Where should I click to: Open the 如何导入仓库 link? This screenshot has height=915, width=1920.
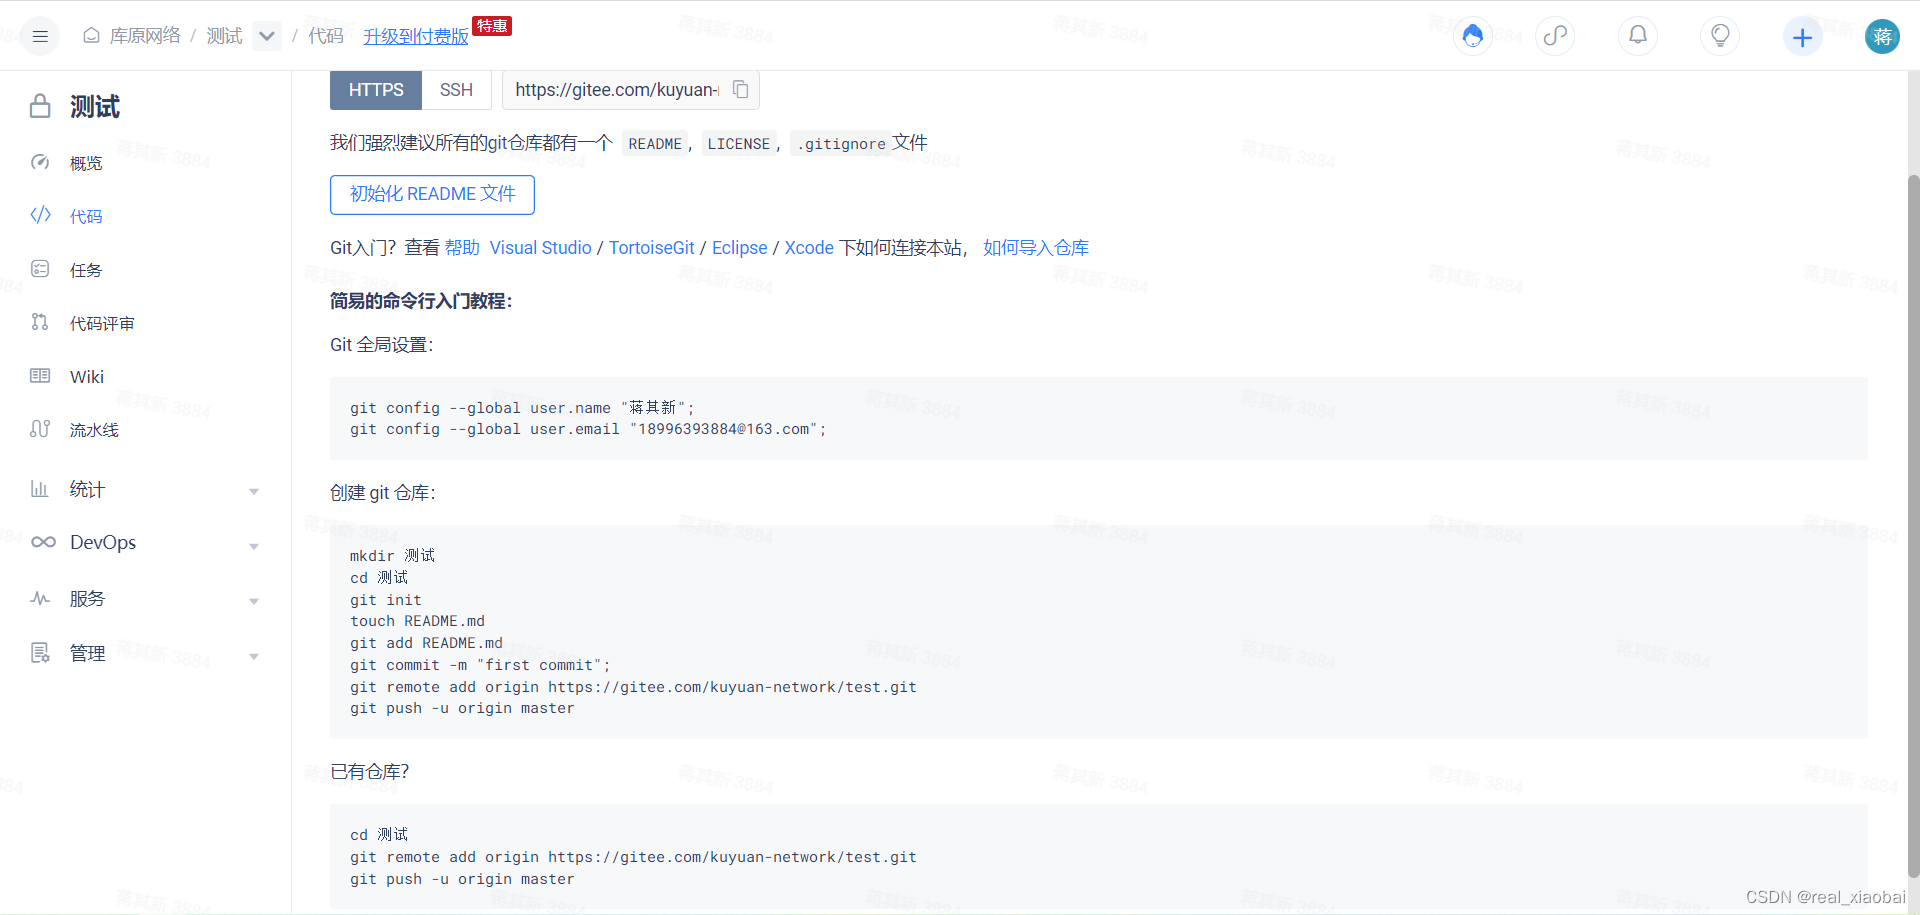pyautogui.click(x=1036, y=247)
